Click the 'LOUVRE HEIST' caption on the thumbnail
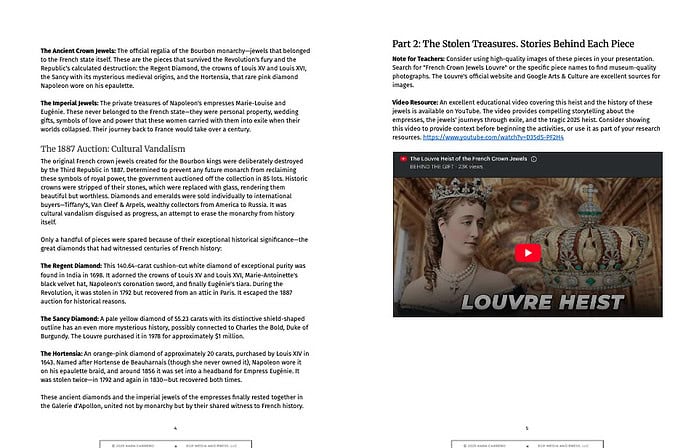The image size is (699, 448). pos(542,303)
